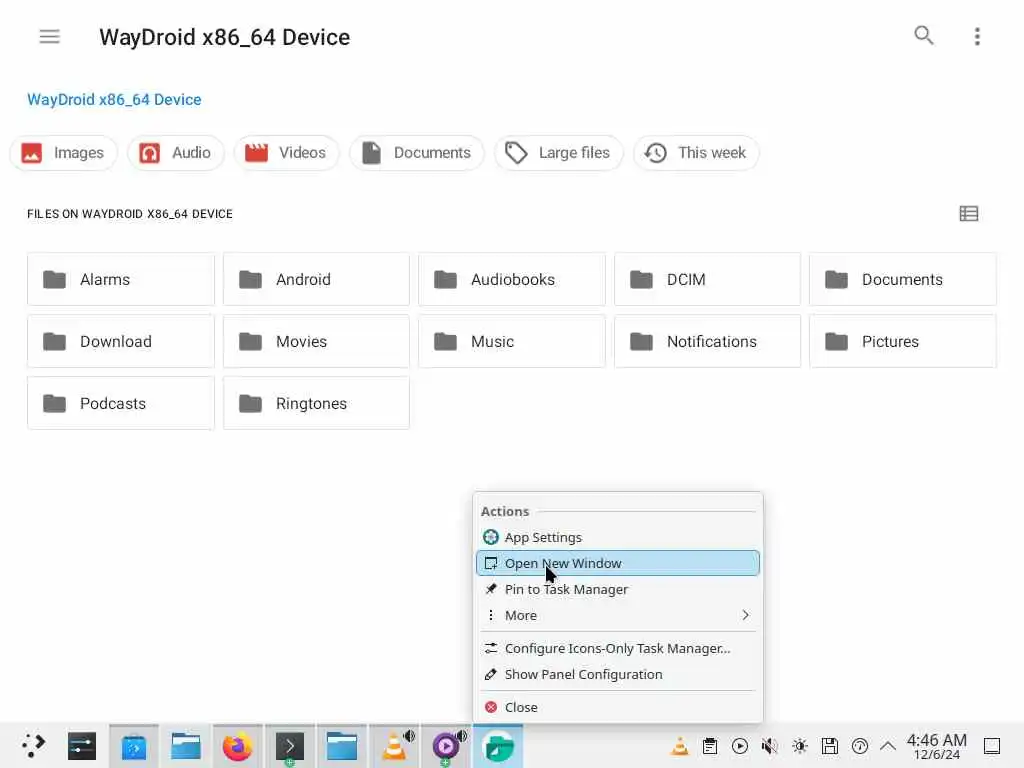Open the Android folder

point(316,280)
